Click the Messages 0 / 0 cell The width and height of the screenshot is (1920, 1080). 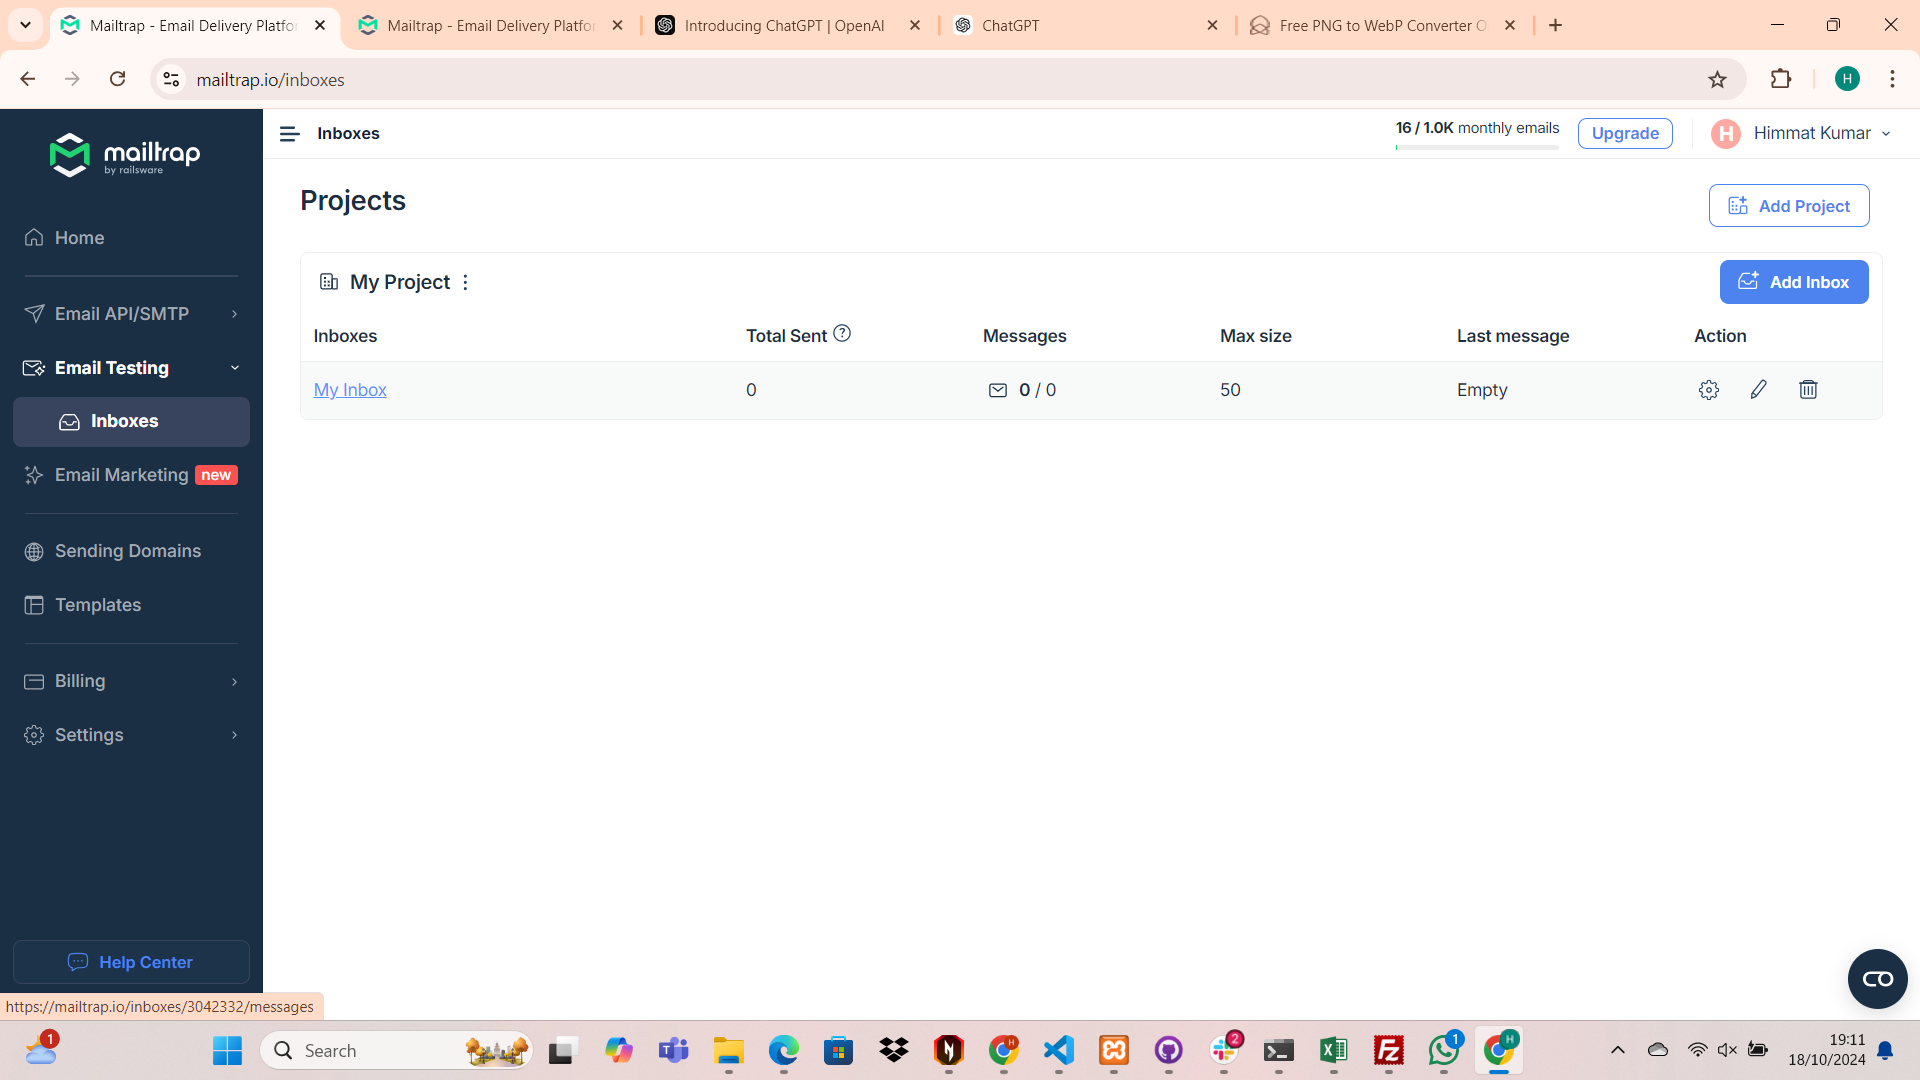pos(1021,390)
